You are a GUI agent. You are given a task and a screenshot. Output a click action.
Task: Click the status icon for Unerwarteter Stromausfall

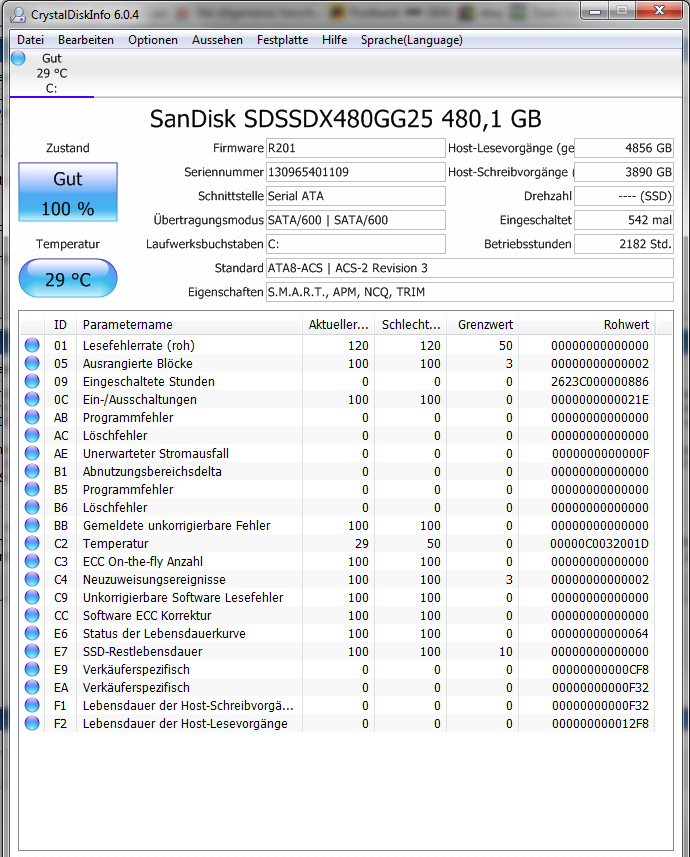point(32,454)
